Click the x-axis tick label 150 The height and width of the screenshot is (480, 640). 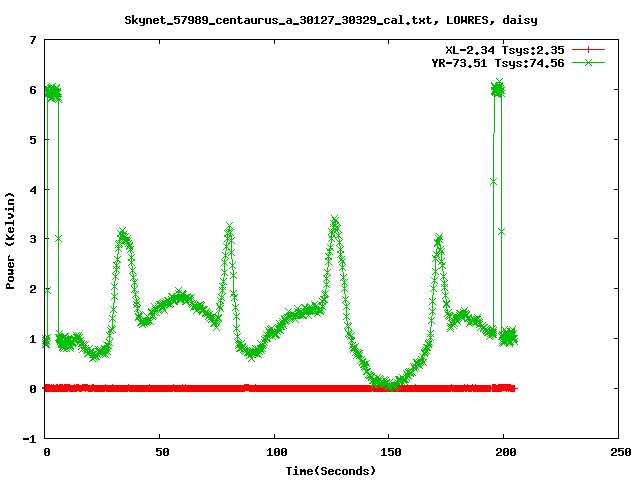391,452
